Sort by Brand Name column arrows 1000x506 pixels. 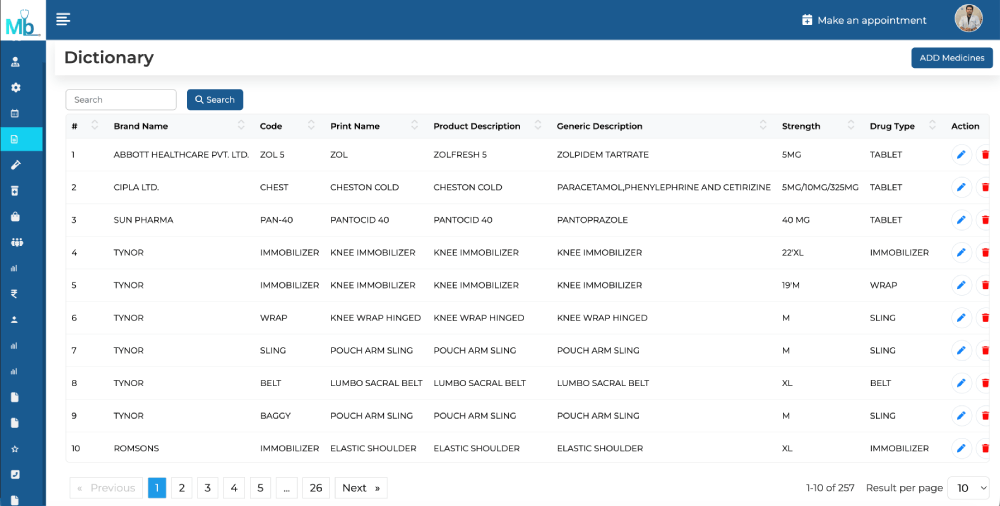coord(241,125)
